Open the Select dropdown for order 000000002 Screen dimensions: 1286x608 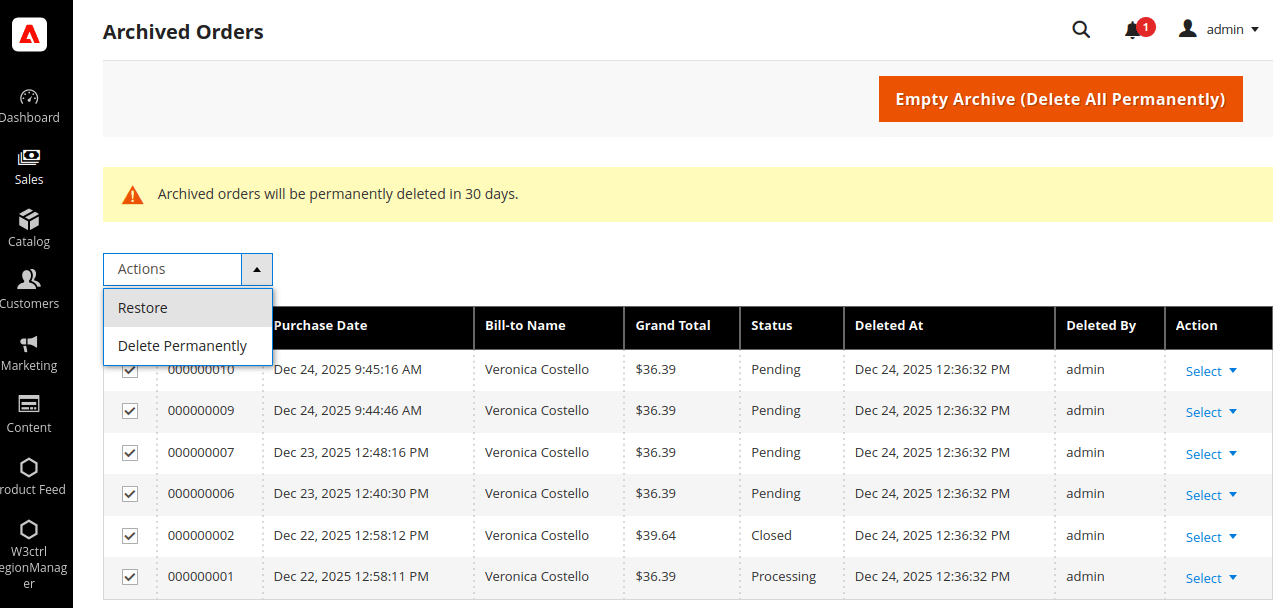[x=1210, y=537]
